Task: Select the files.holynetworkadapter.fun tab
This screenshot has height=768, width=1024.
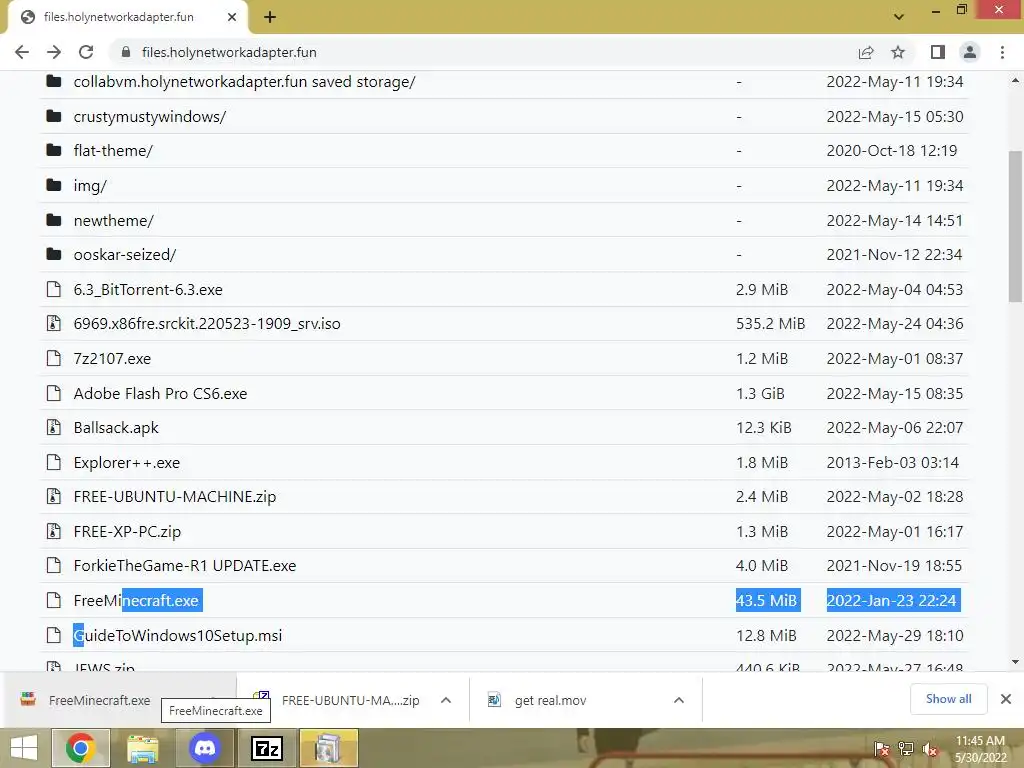Action: (127, 17)
